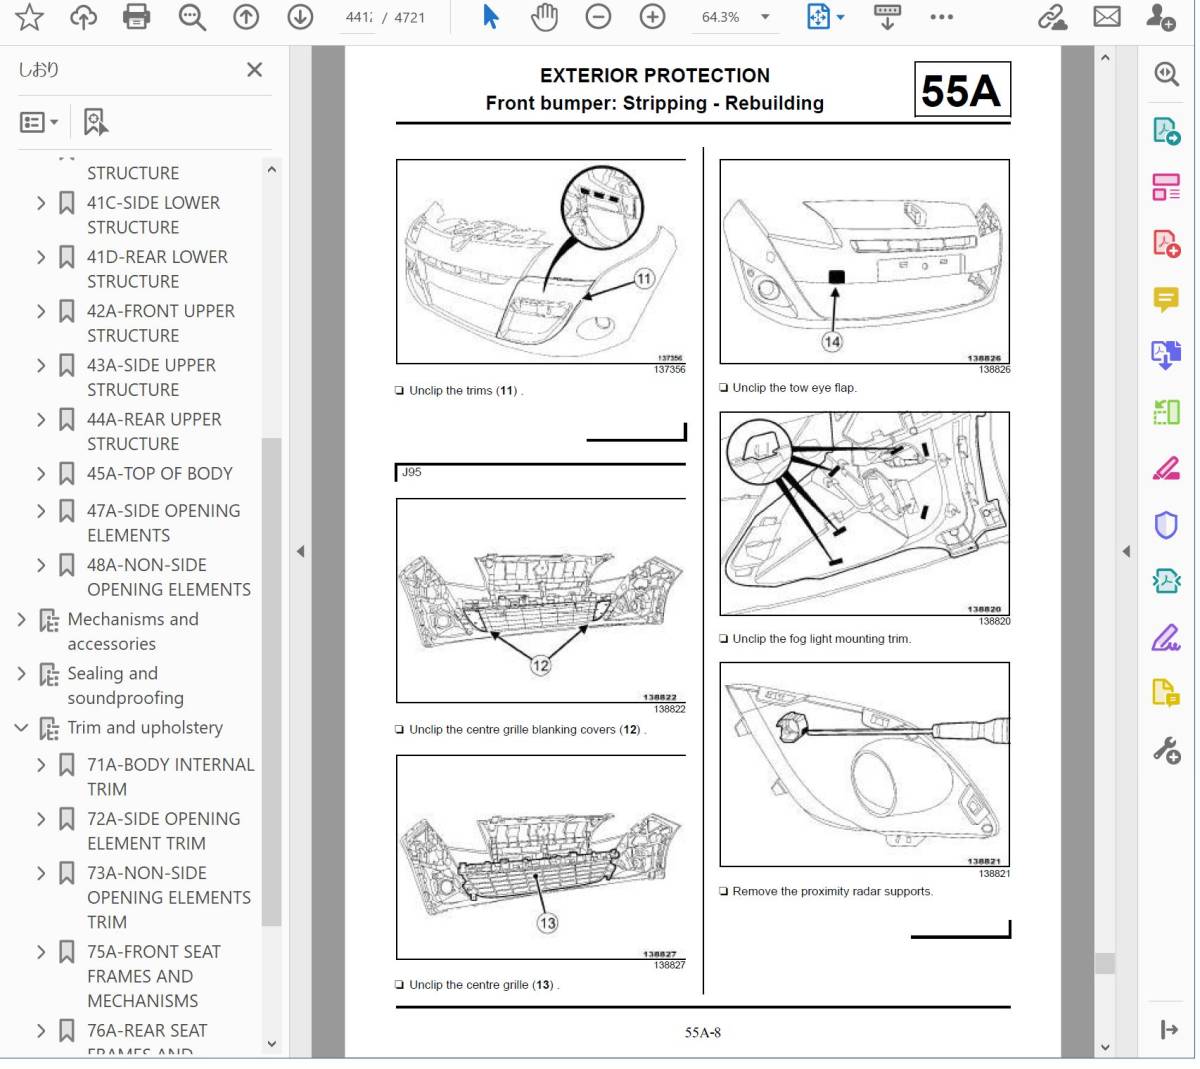Screen dimensions: 1200x1069
Task: Open Organize Pages tool
Action: pos(1166,186)
